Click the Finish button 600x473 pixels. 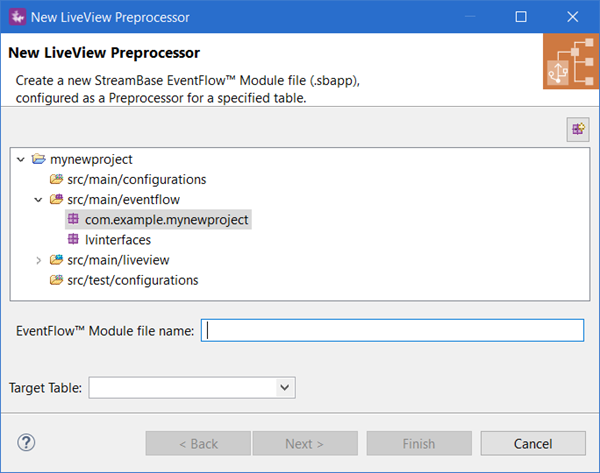coord(419,443)
